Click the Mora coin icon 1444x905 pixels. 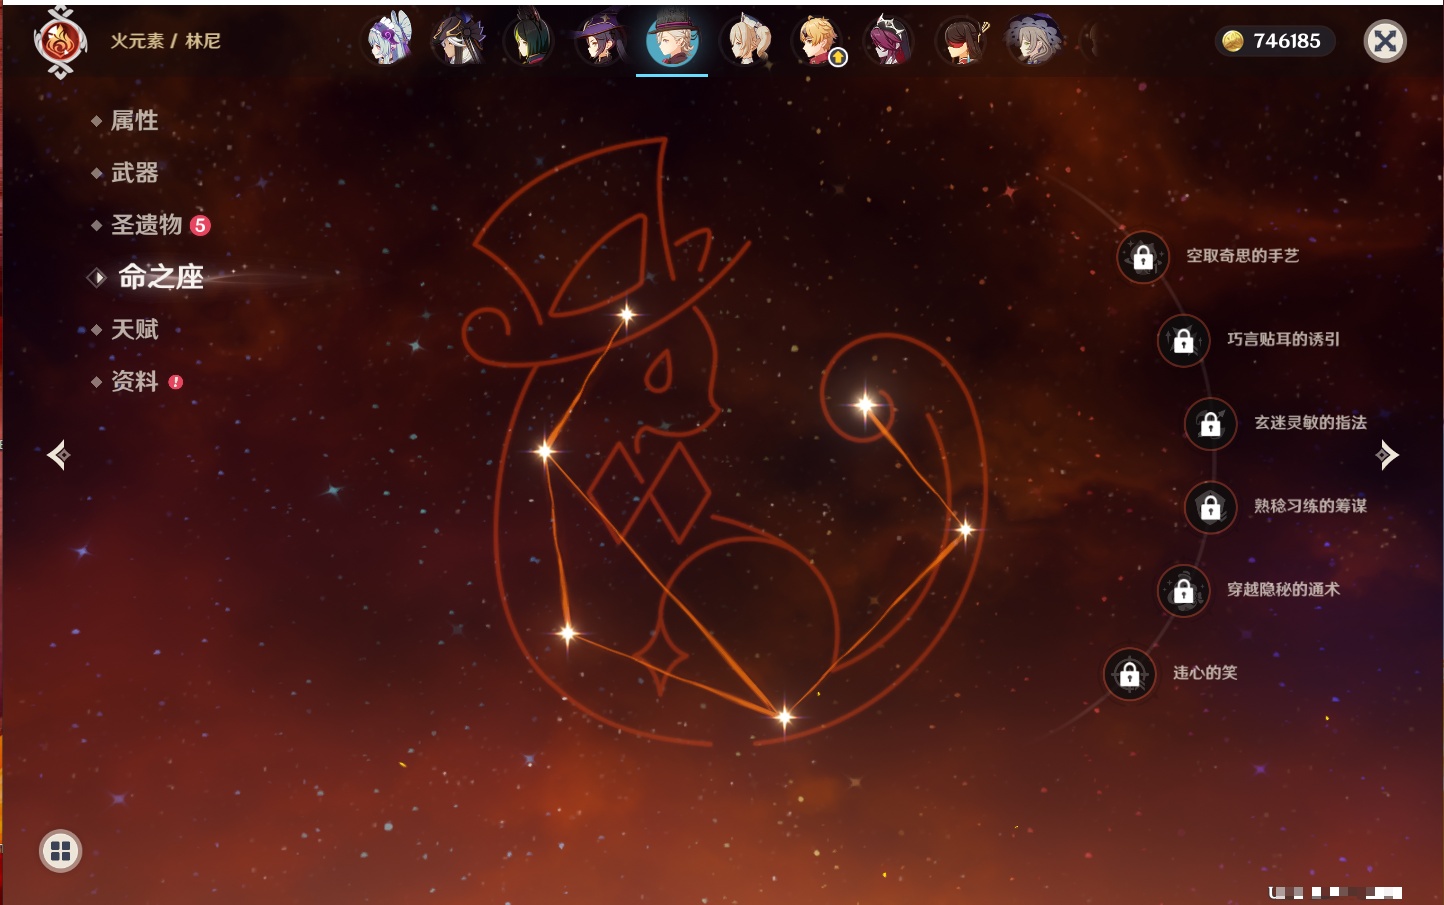(x=1233, y=41)
